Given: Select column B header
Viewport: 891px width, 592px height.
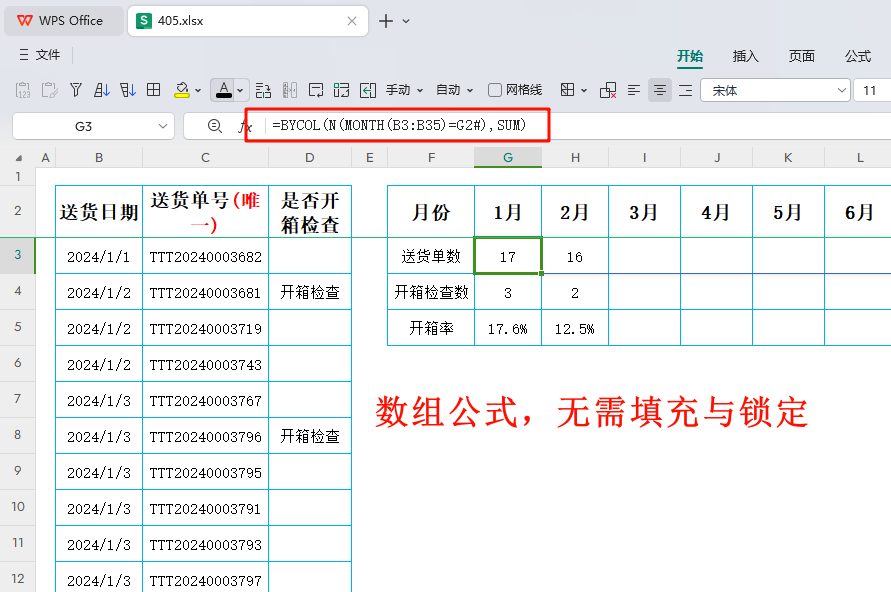Looking at the screenshot, I should tap(99, 157).
